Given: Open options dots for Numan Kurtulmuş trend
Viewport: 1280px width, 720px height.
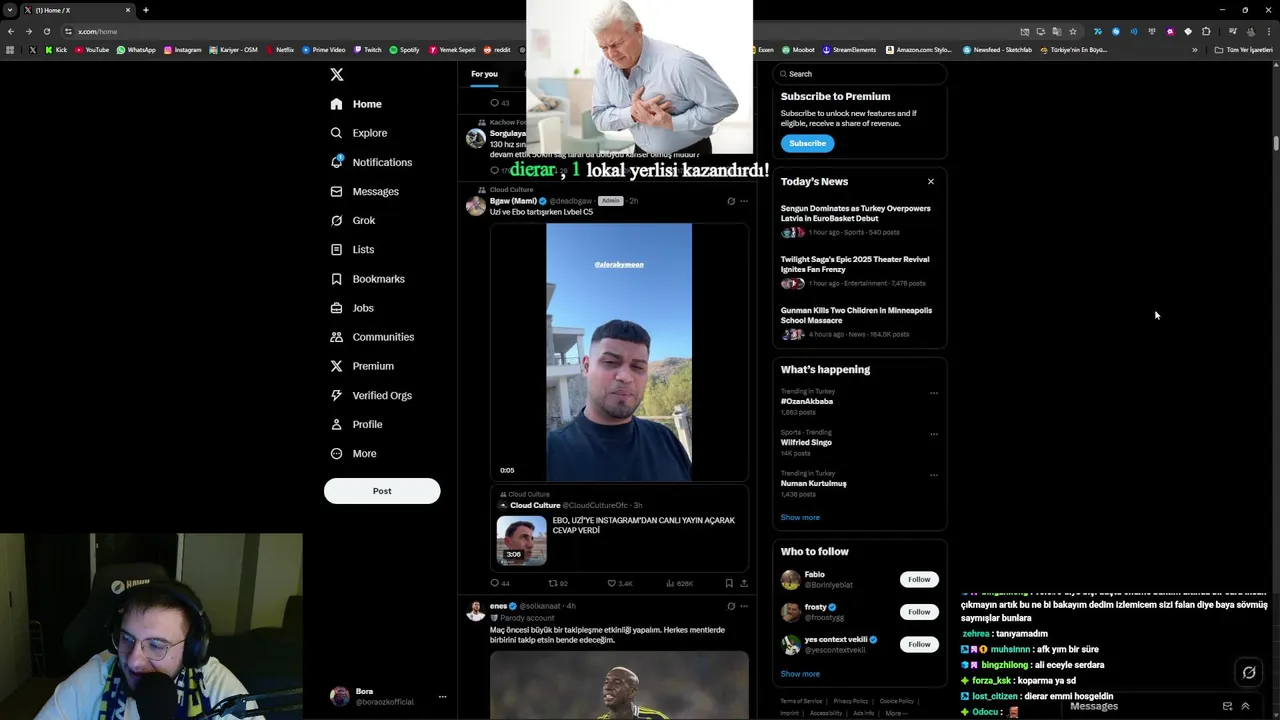Looking at the screenshot, I should (934, 475).
